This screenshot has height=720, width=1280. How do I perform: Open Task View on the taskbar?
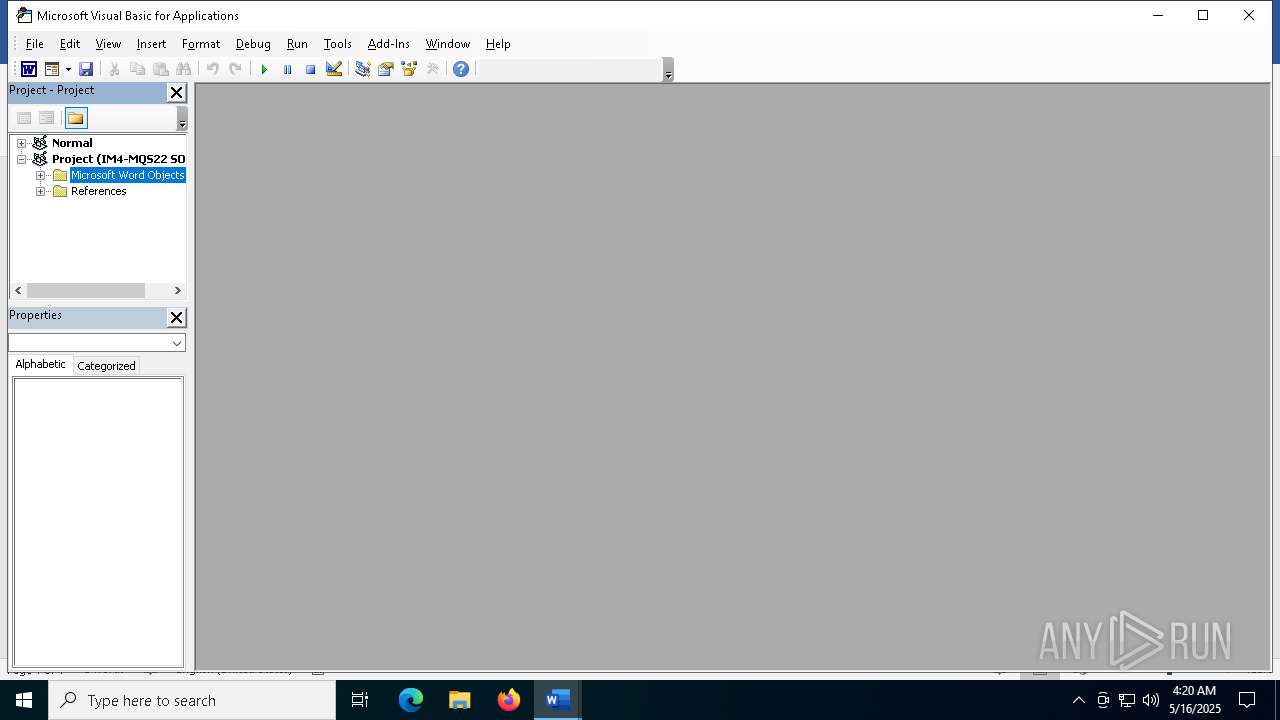(x=360, y=700)
